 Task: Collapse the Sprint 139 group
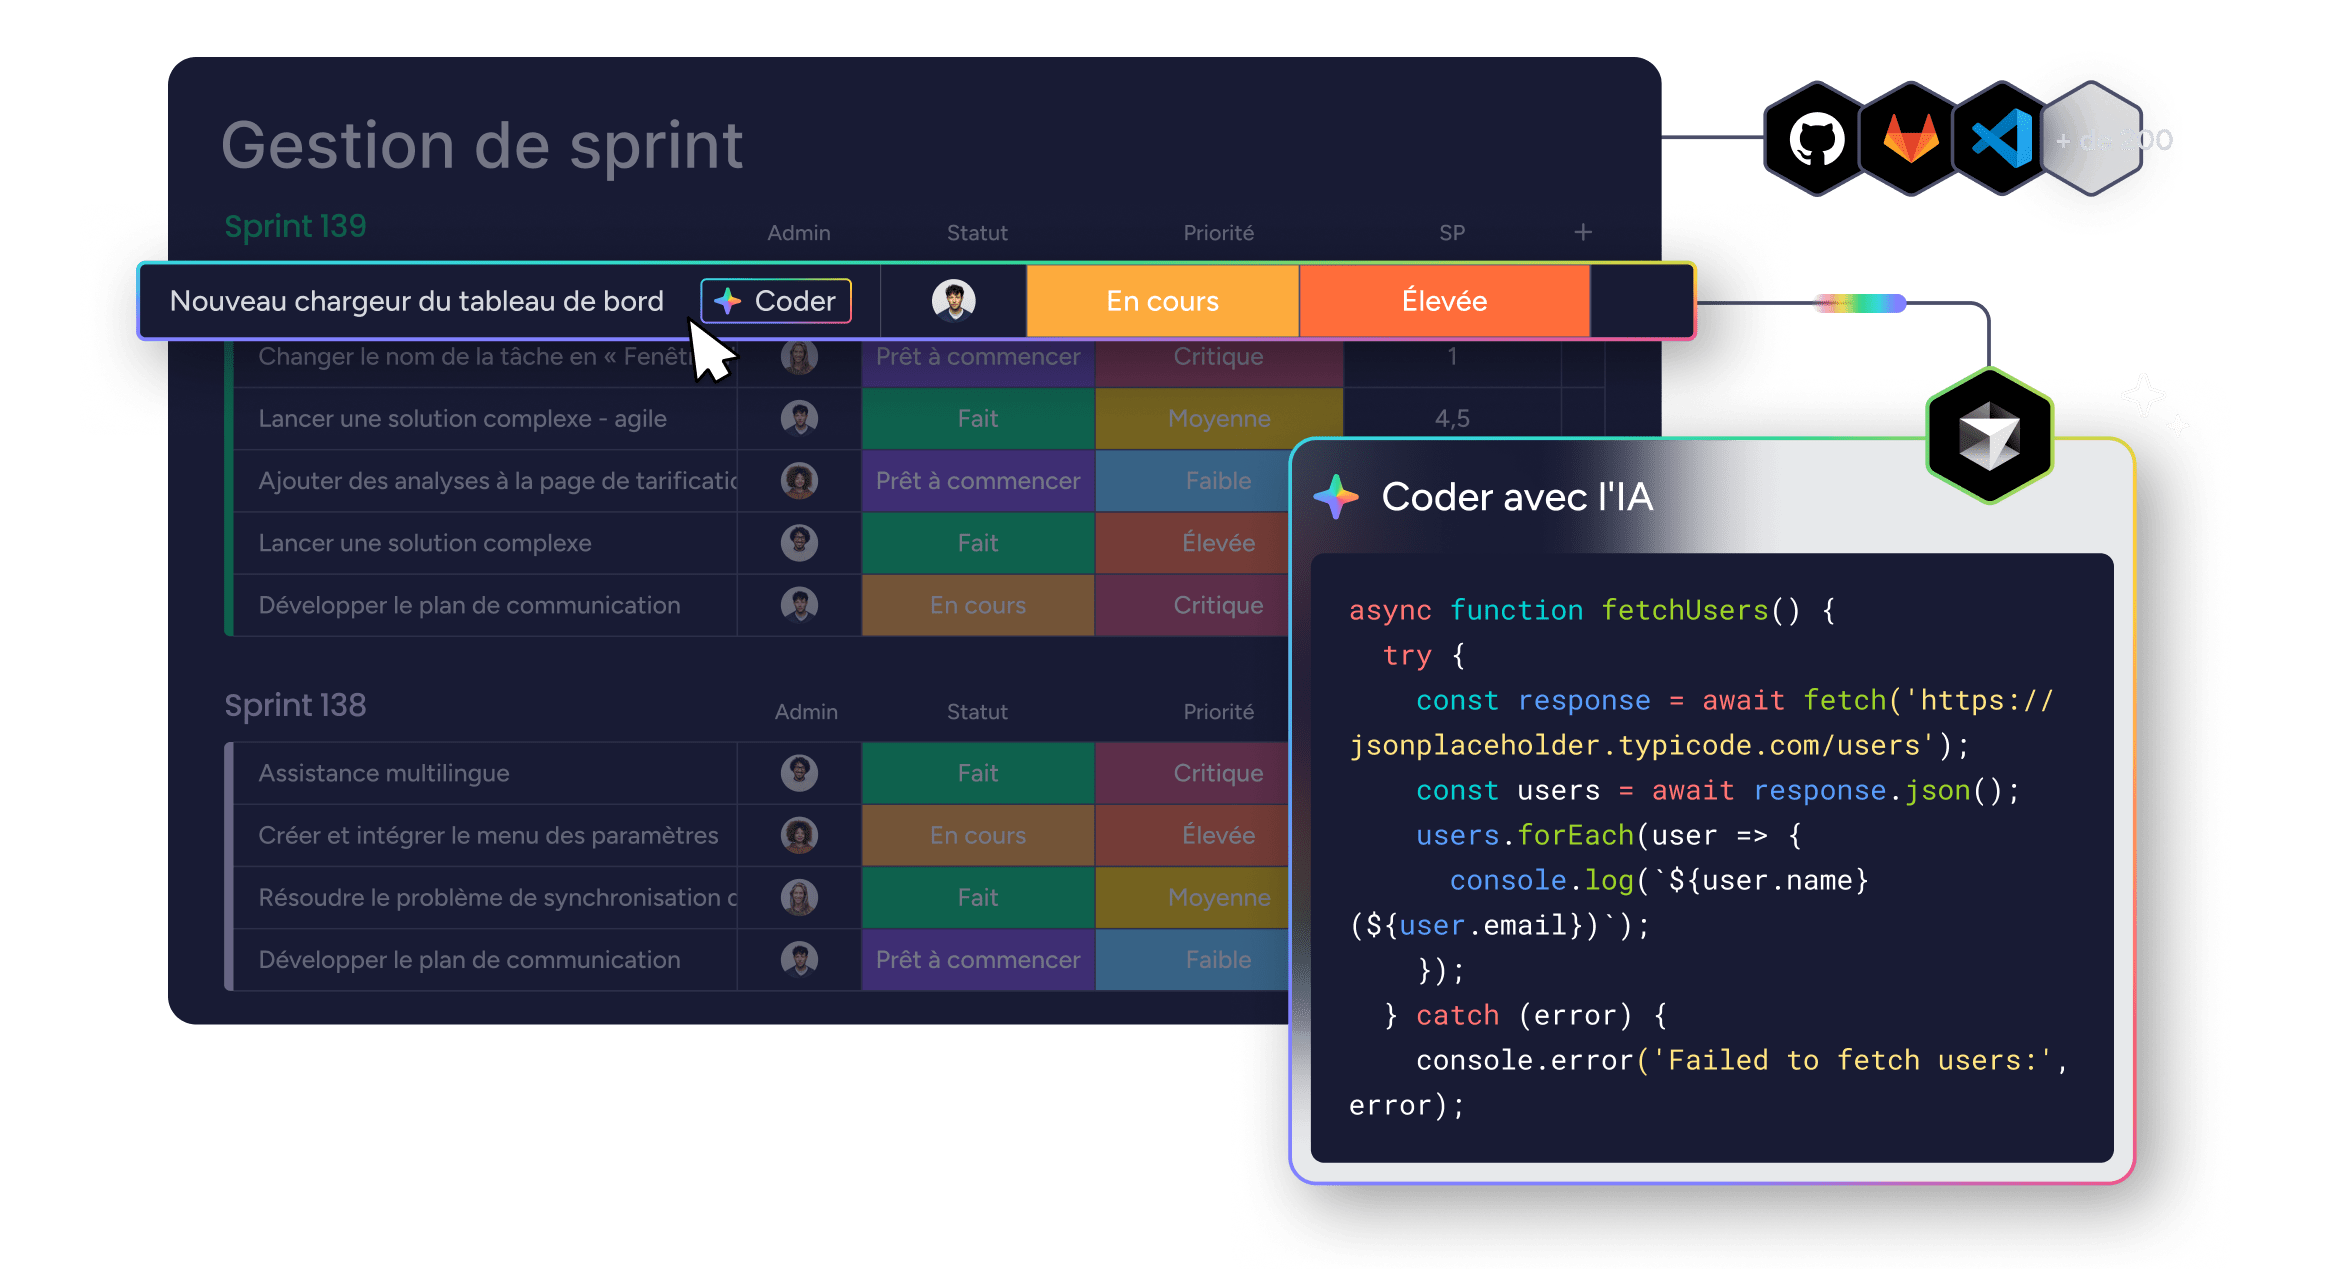[295, 225]
